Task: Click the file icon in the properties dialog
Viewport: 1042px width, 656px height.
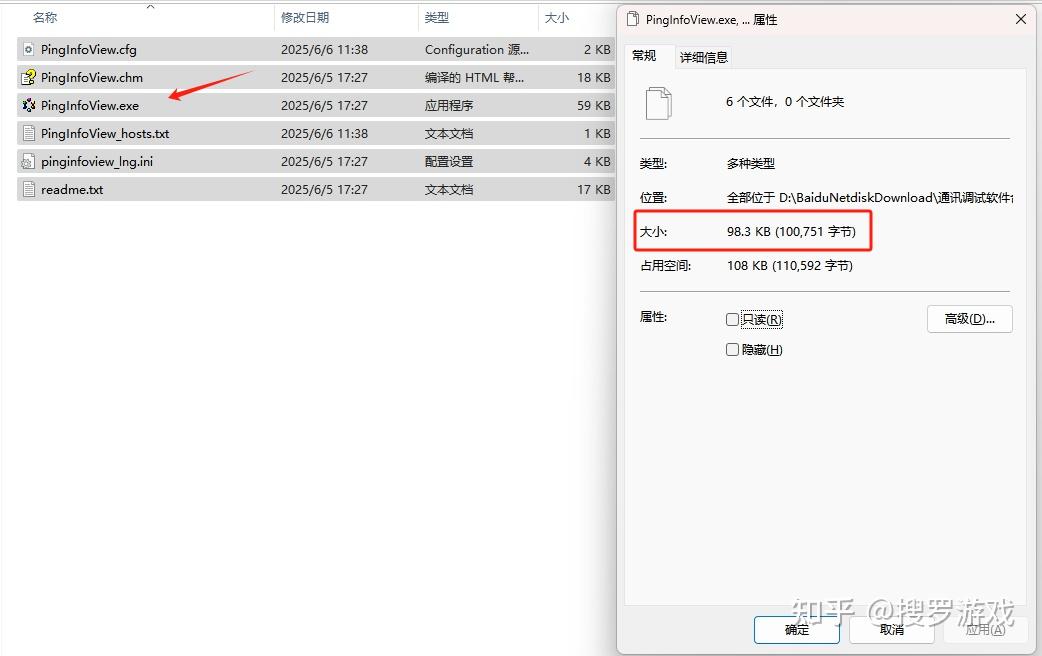Action: (x=657, y=103)
